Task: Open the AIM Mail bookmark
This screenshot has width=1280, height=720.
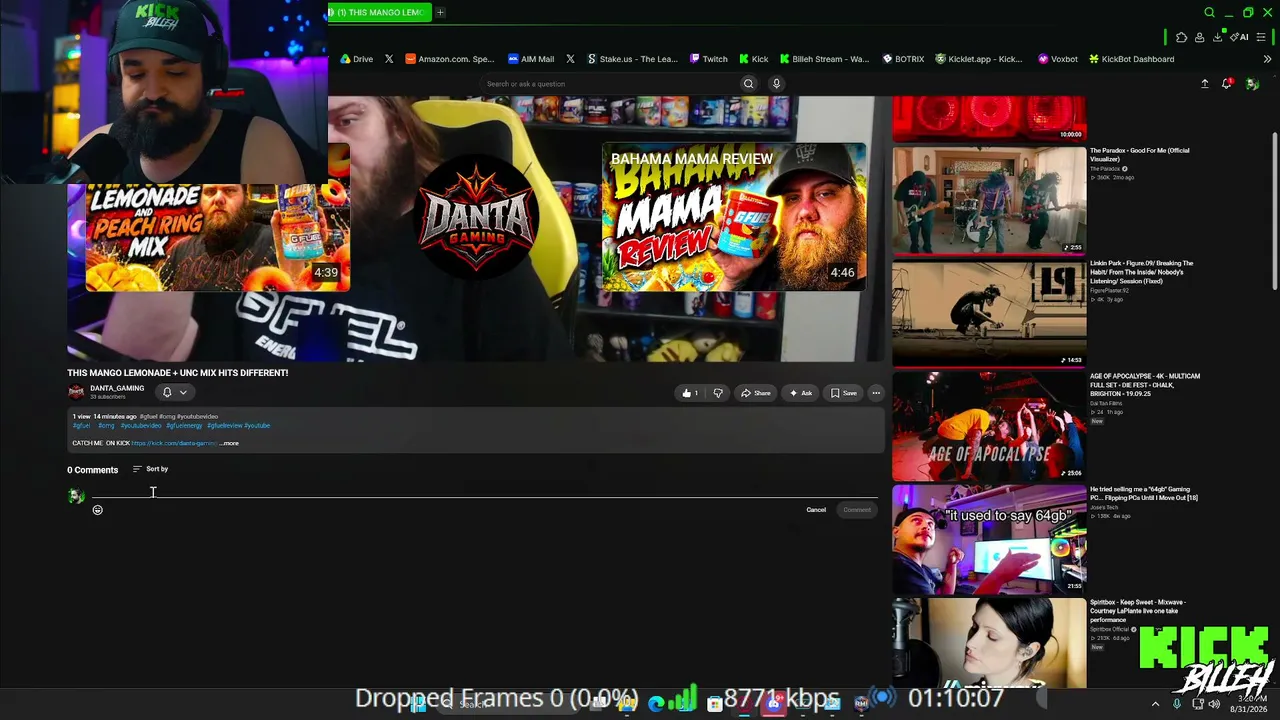Action: [x=531, y=59]
